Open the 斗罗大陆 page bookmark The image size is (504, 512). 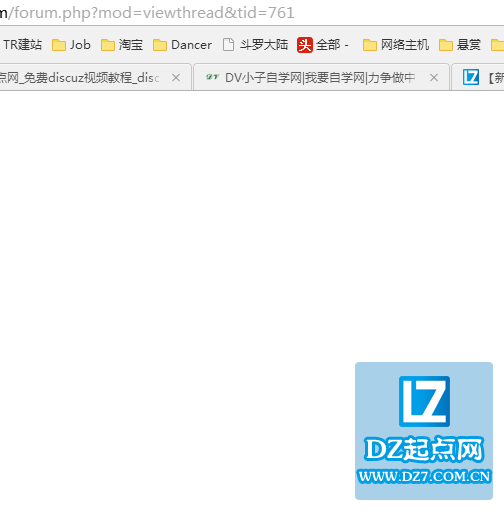[x=255, y=45]
